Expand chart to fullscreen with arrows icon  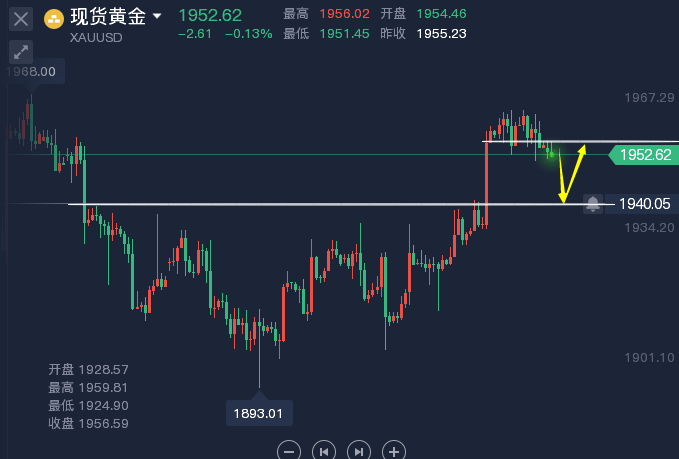pyautogui.click(x=21, y=53)
